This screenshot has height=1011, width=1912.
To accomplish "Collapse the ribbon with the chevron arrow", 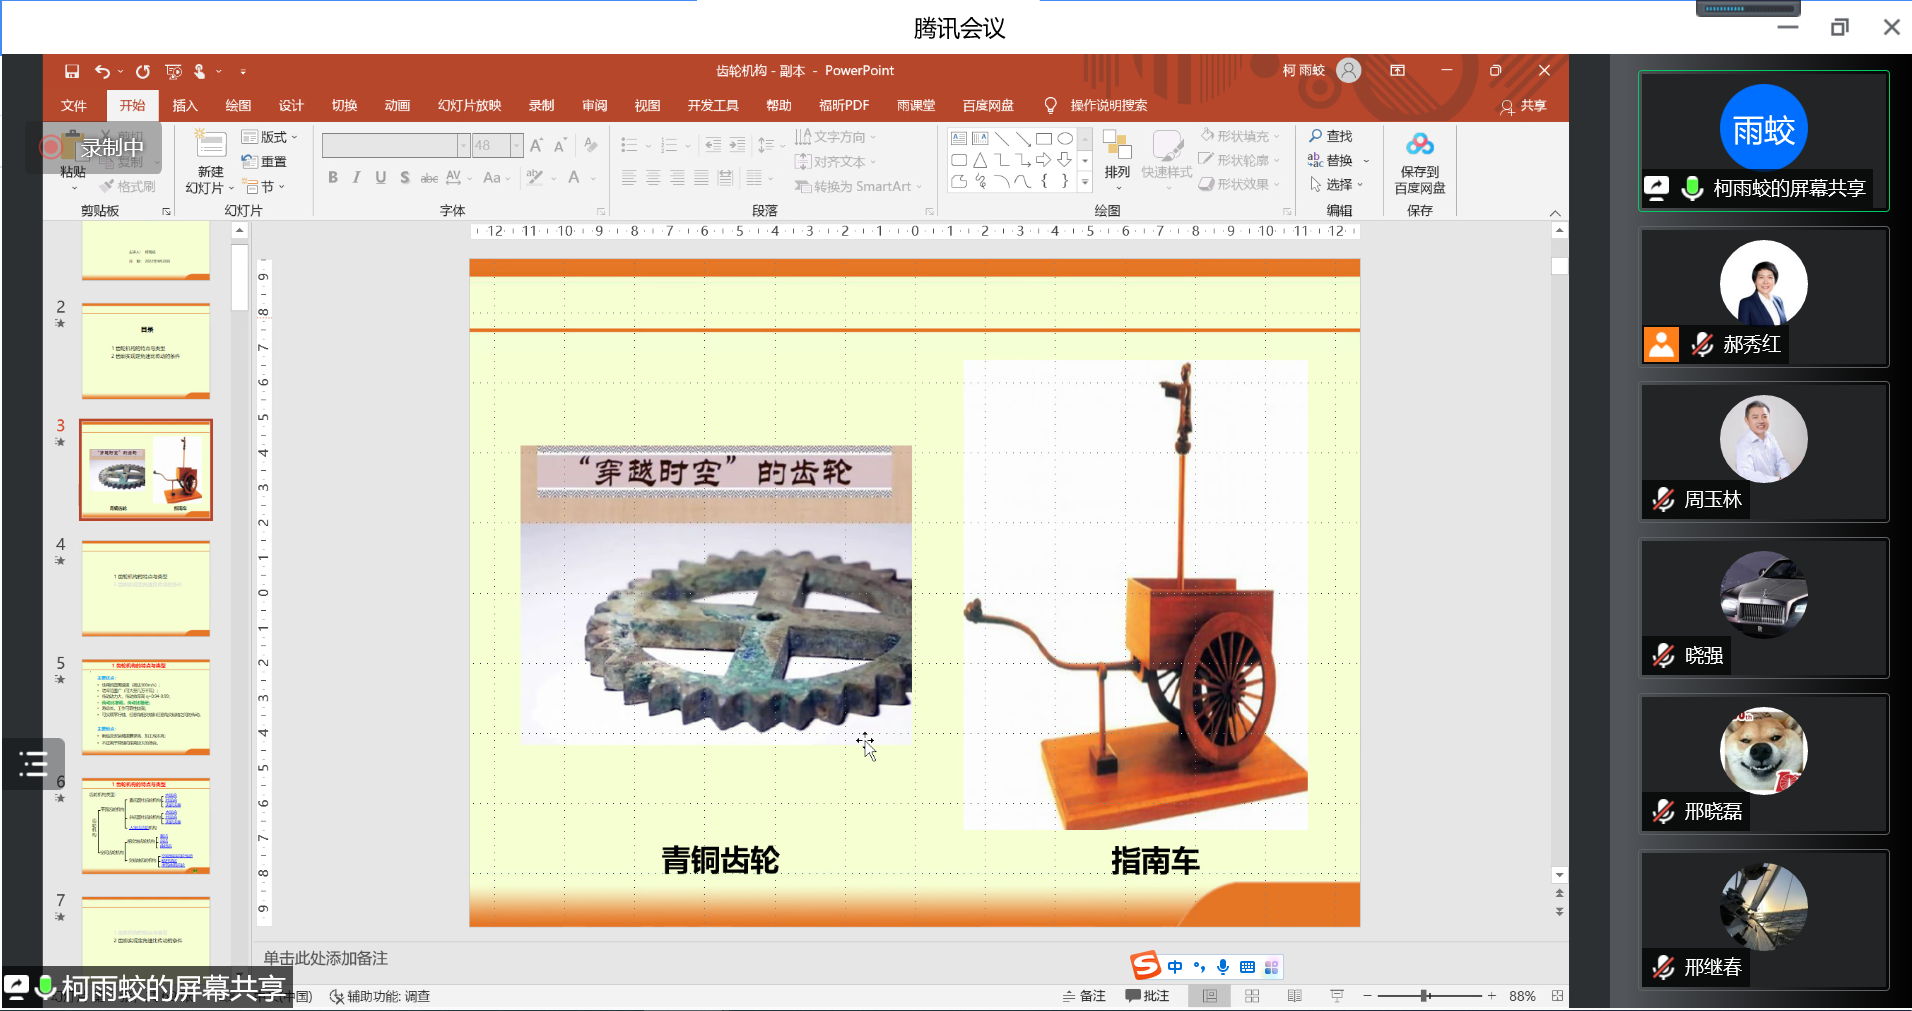I will 1555,212.
